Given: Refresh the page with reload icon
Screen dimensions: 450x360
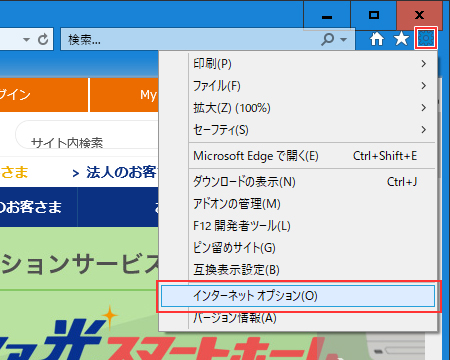Looking at the screenshot, I should [43, 39].
